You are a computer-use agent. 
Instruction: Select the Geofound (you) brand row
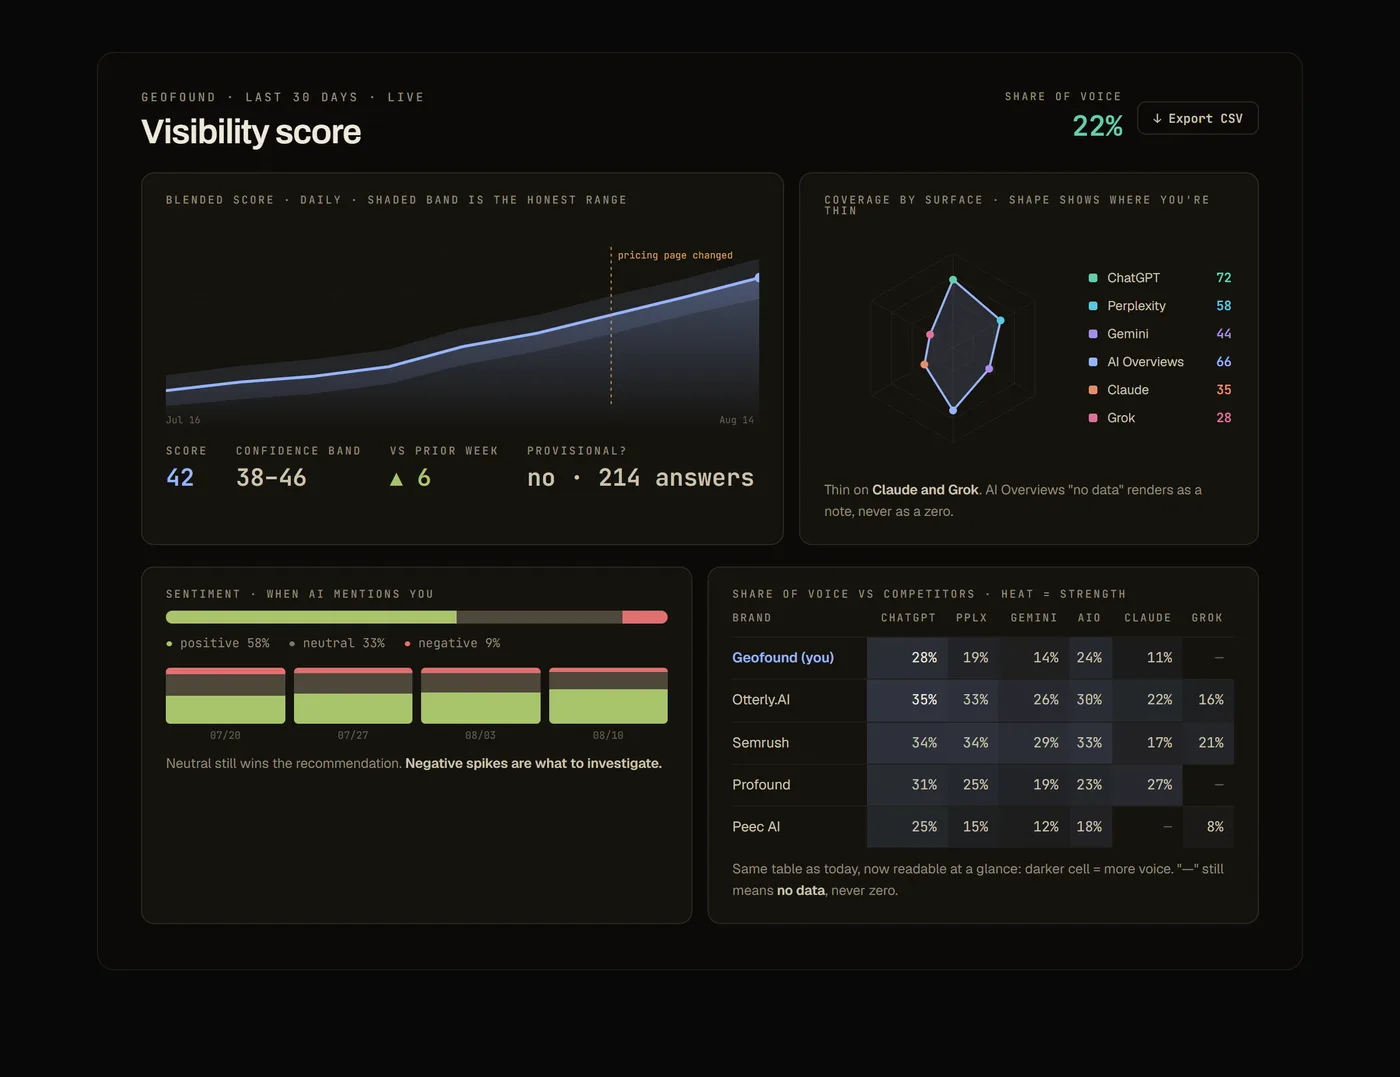pyautogui.click(x=983, y=658)
